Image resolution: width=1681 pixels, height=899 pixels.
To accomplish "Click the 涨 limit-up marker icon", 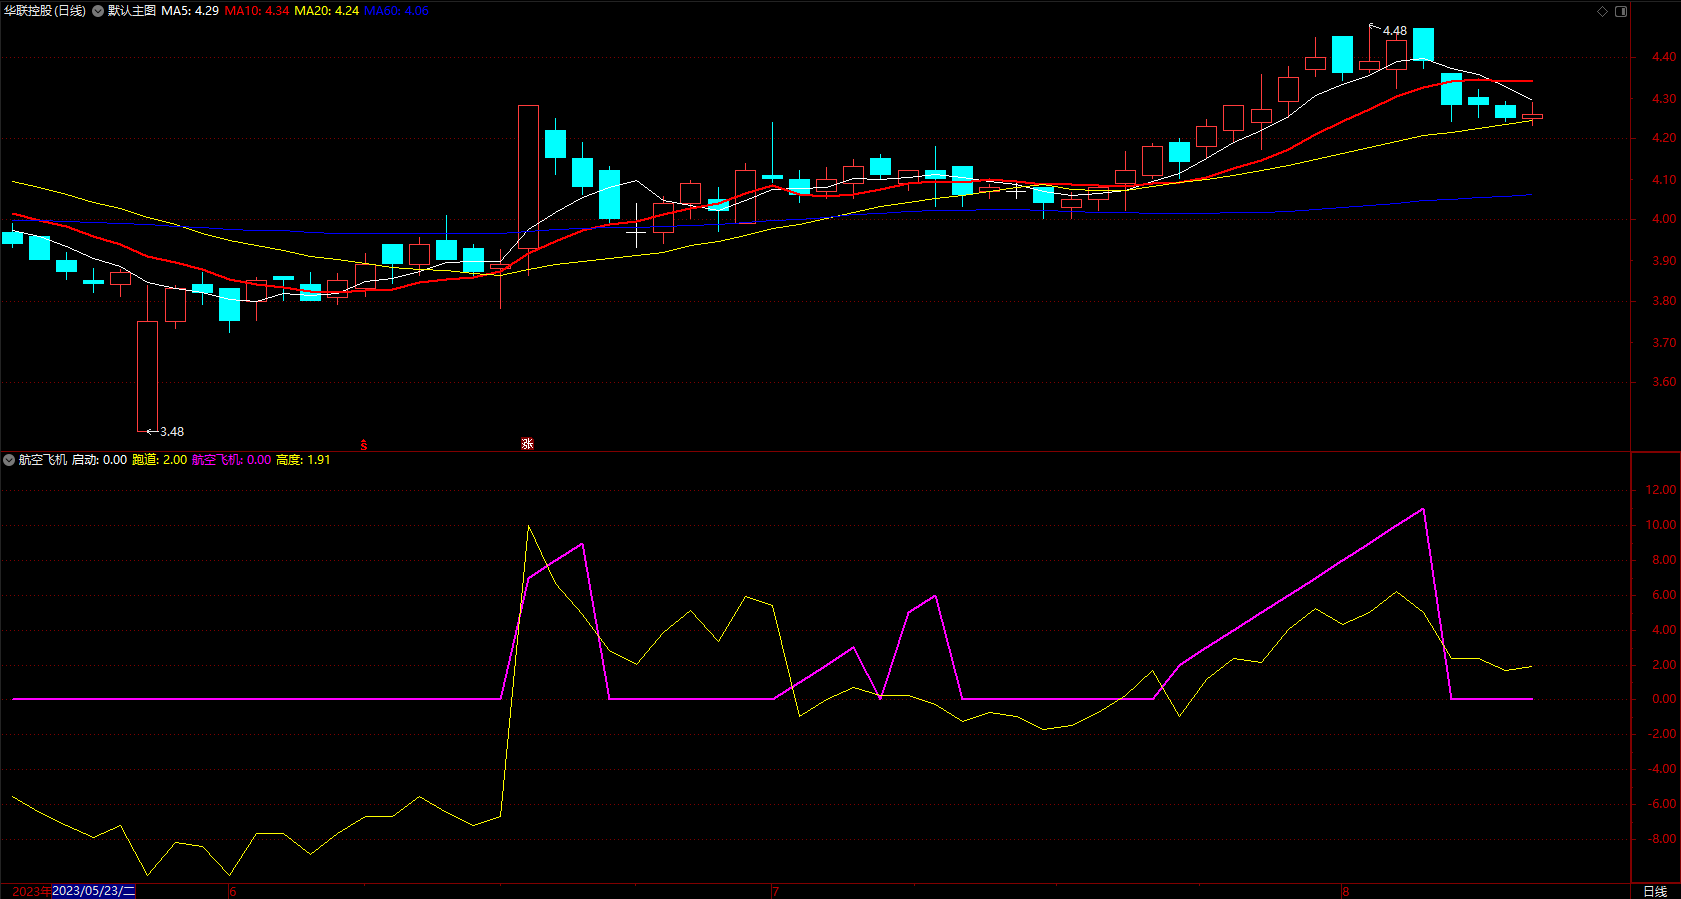I will 527,444.
